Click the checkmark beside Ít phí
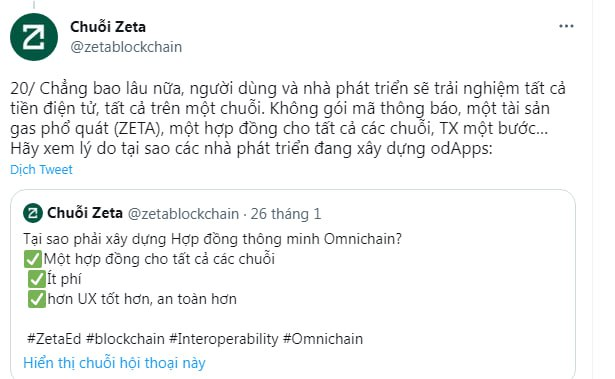This screenshot has height=379, width=615. [37, 279]
